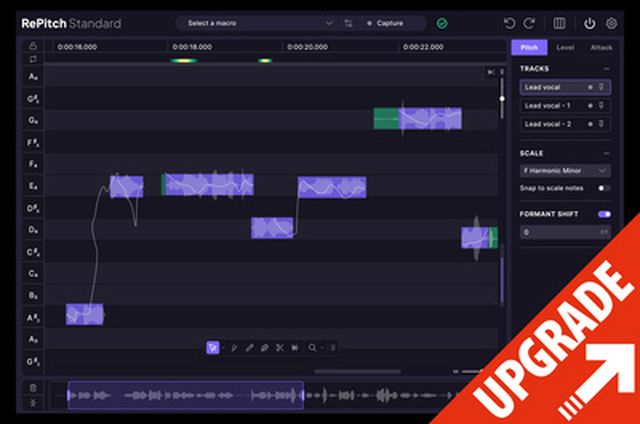Click the power bypass icon
This screenshot has height=424, width=640.
590,23
